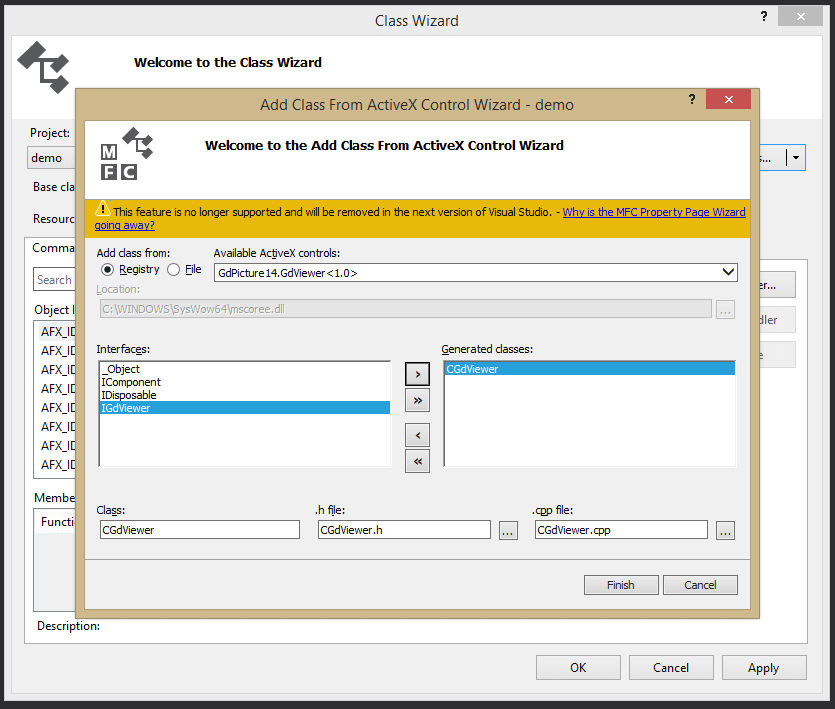Click the Finish button
835x709 pixels.
click(620, 584)
